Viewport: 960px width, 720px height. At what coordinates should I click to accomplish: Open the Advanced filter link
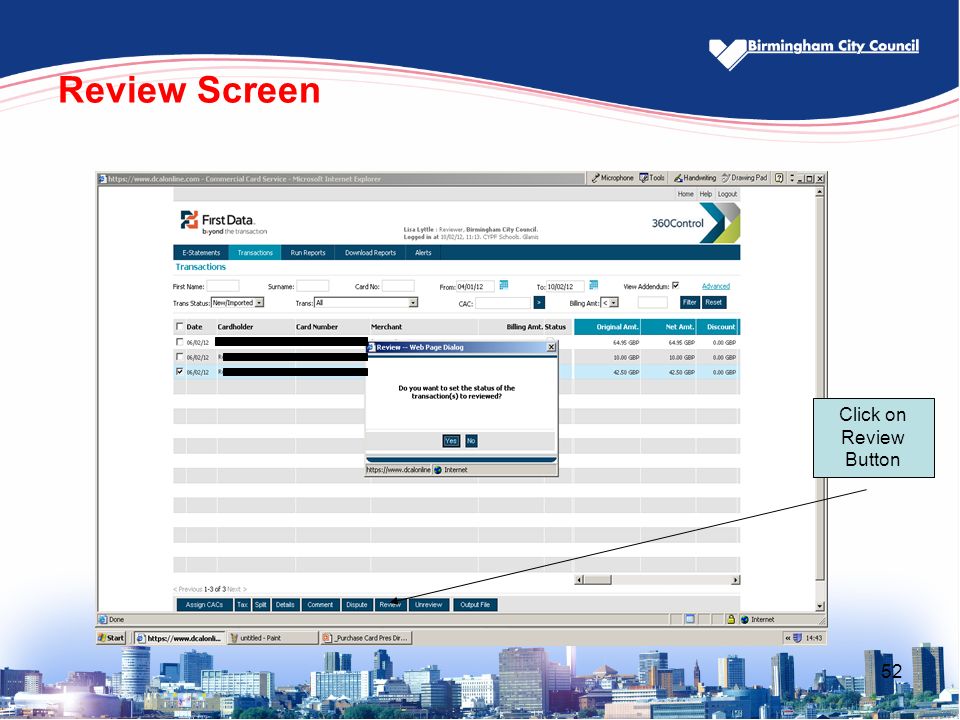tap(716, 286)
